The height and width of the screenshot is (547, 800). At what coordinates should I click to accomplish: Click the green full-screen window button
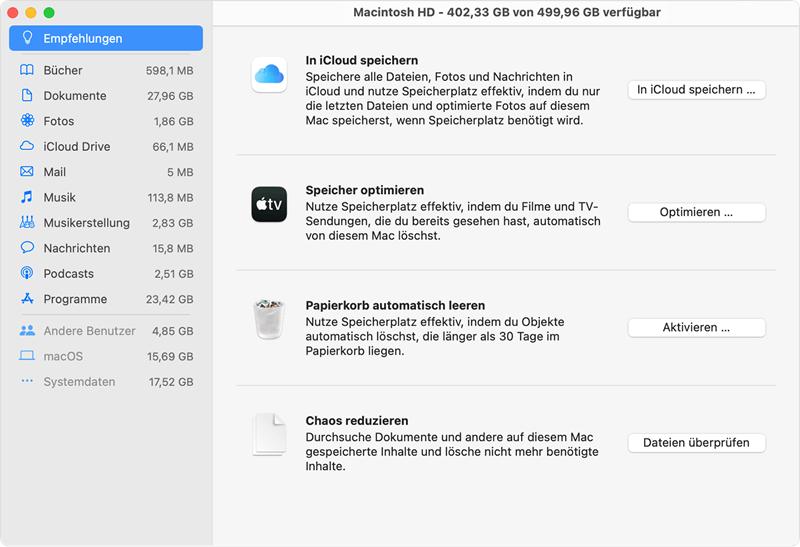pyautogui.click(x=49, y=13)
